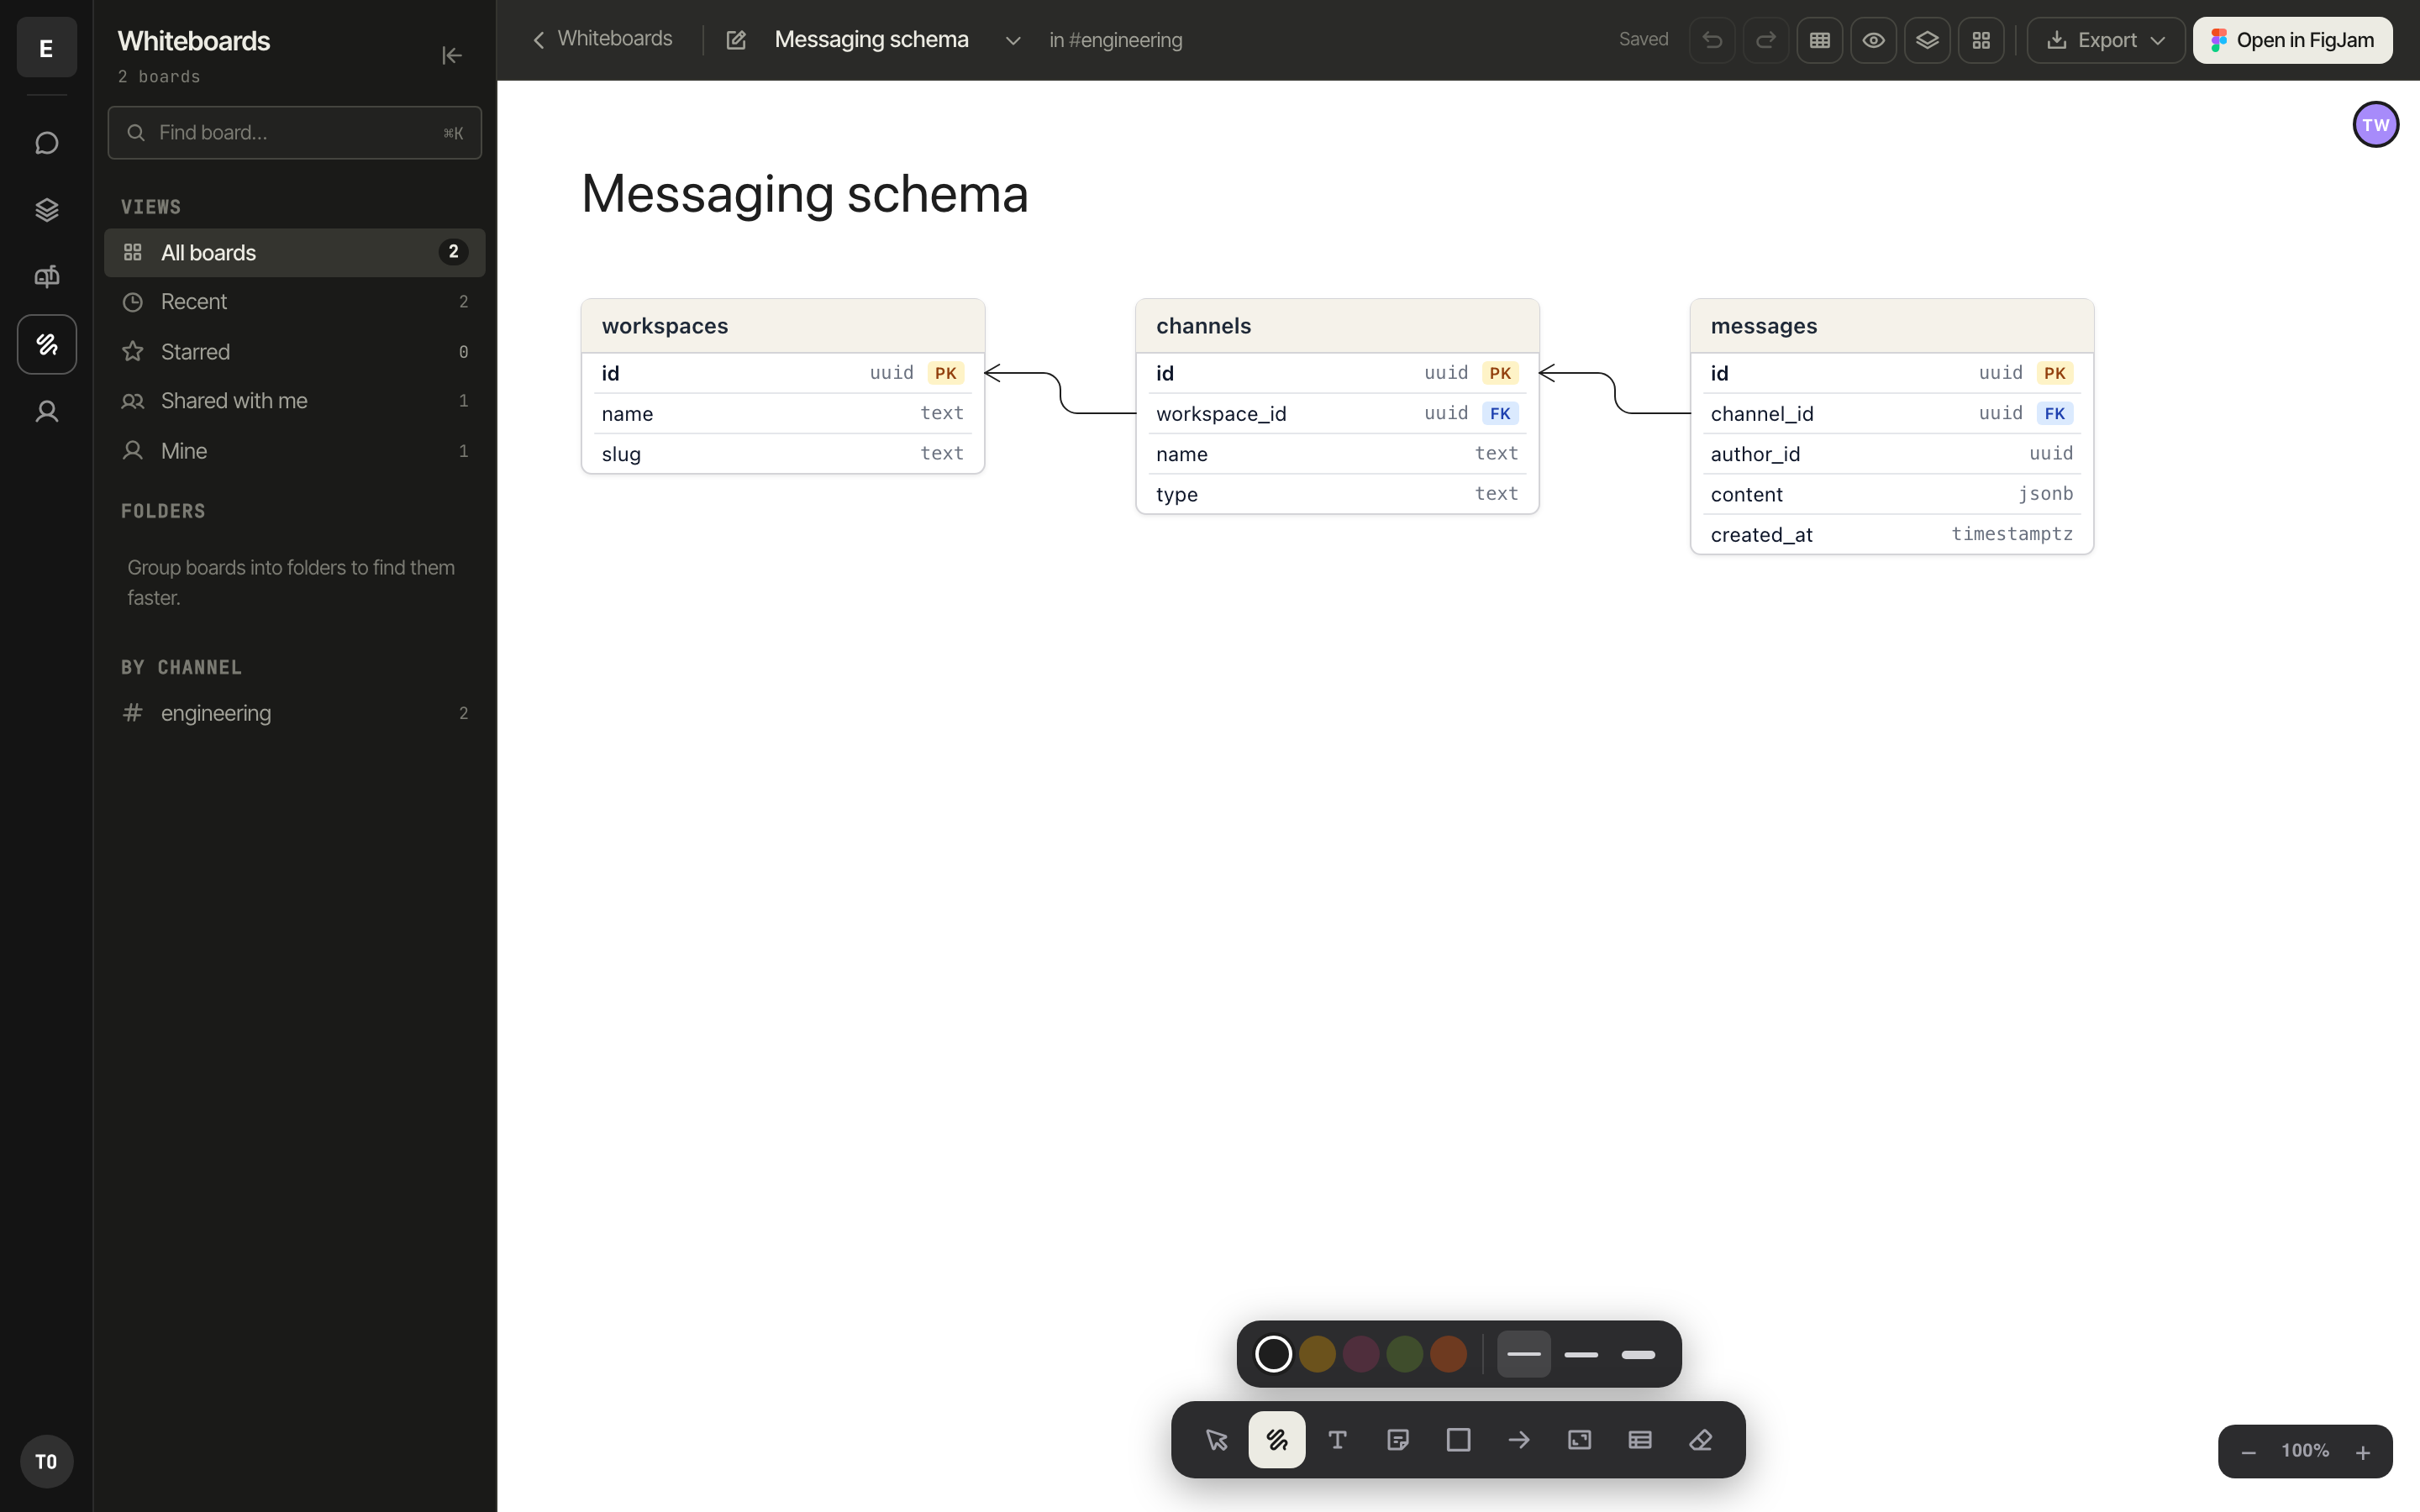Pick the green pen color
The height and width of the screenshot is (1512, 2420).
[x=1404, y=1354]
